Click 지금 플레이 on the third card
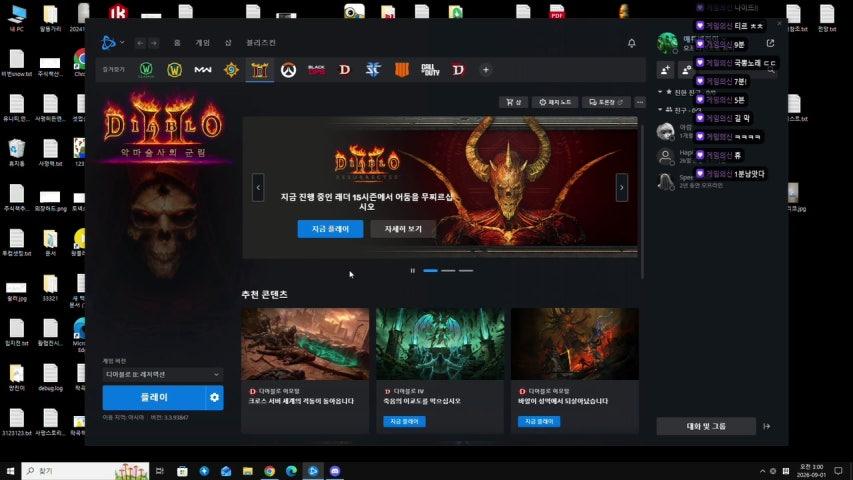The image size is (853, 480). [539, 421]
